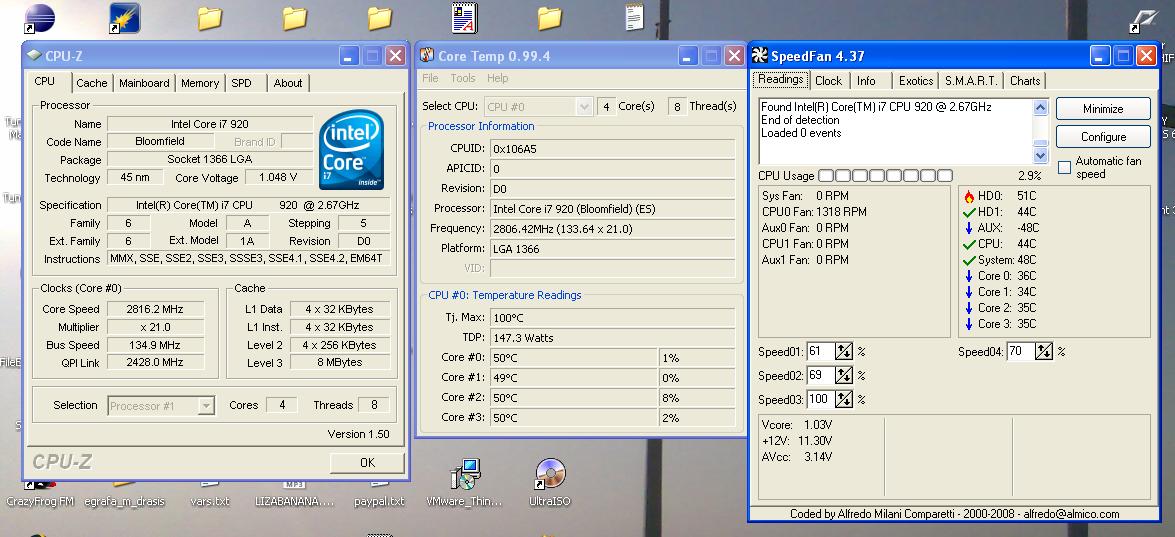Click the Core Speed value 2816.2 MHz
Viewport: 1175px width, 537px height.
click(154, 309)
